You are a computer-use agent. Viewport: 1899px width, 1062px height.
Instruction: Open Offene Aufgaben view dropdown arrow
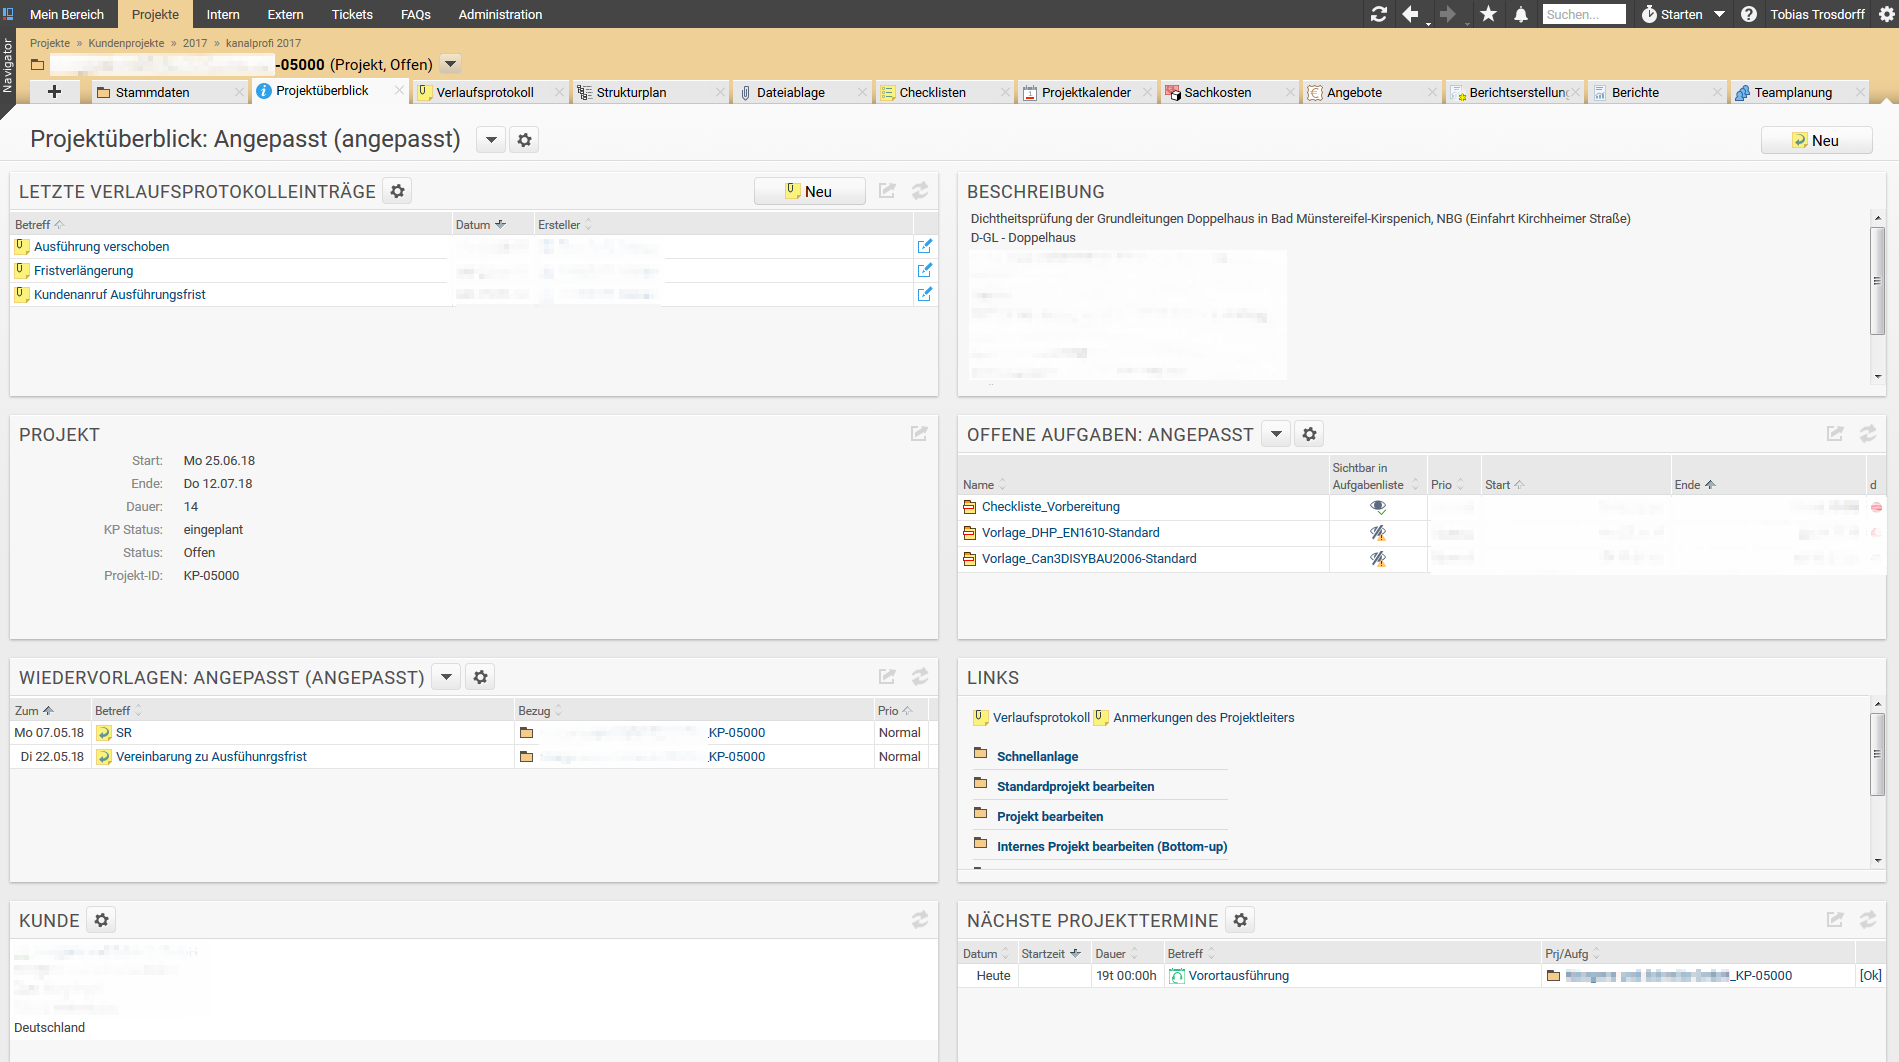tap(1276, 434)
